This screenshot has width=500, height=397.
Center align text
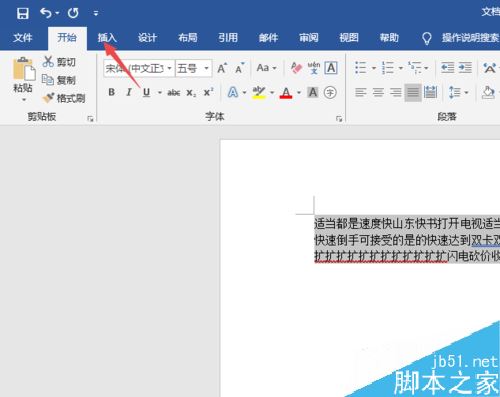pos(378,92)
